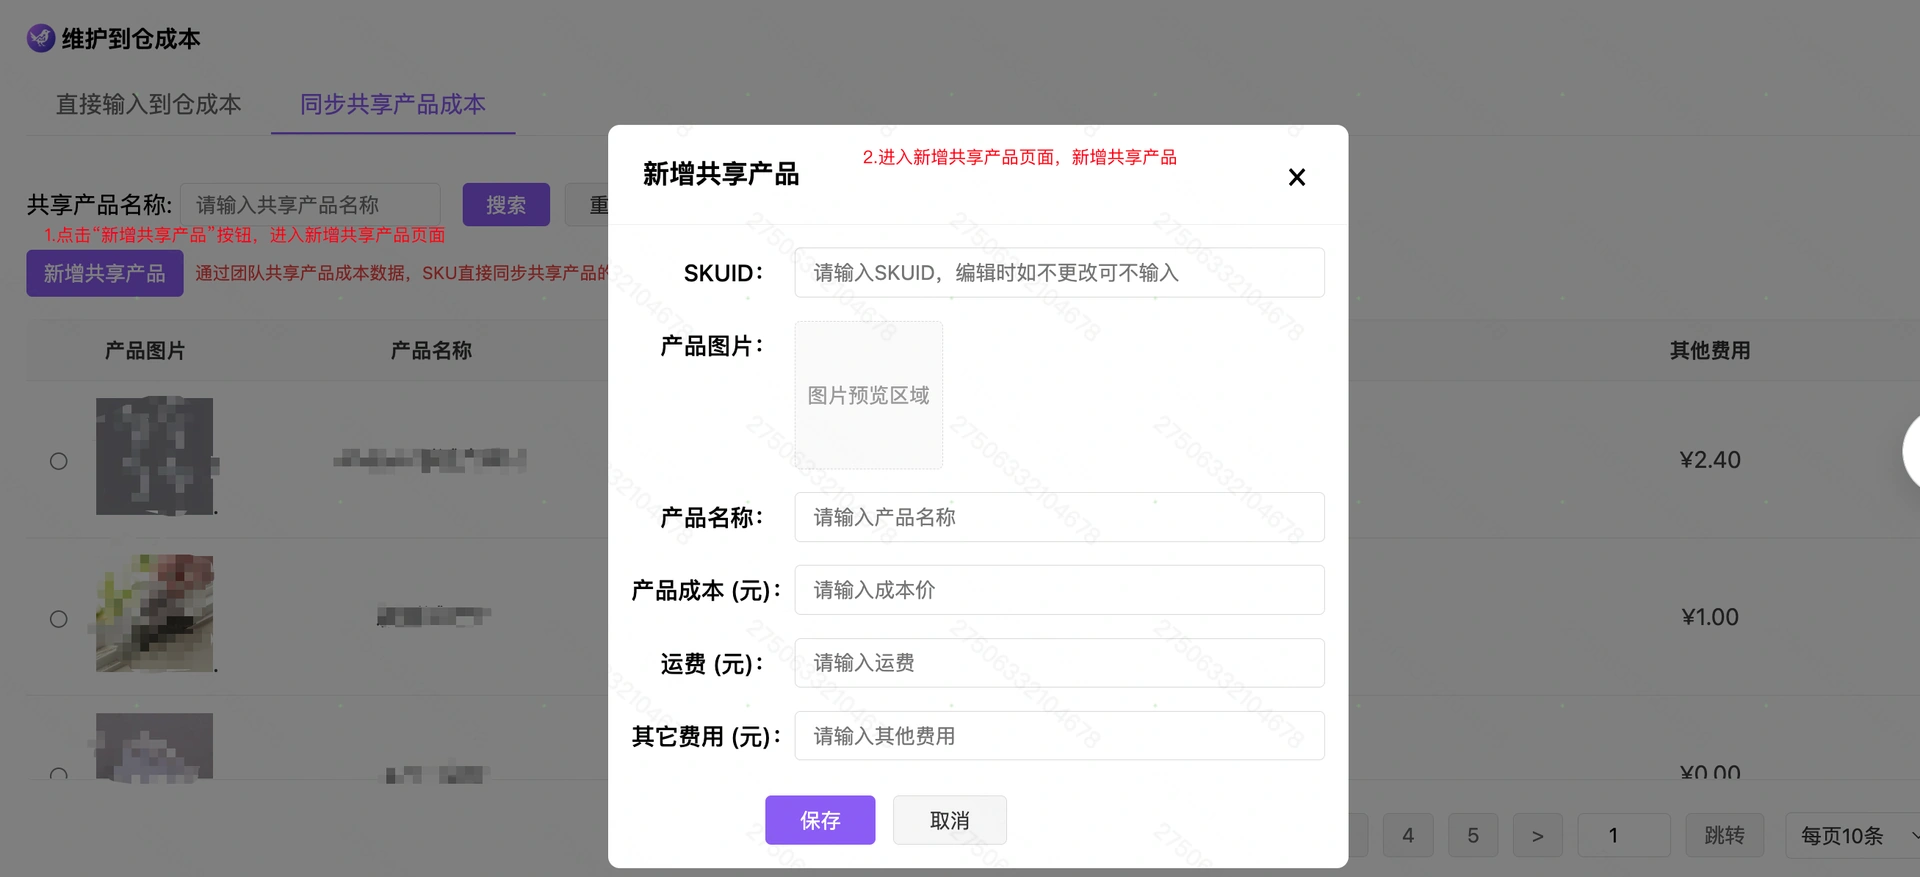Click the 产品名称 column header
The width and height of the screenshot is (1920, 877).
click(x=431, y=351)
